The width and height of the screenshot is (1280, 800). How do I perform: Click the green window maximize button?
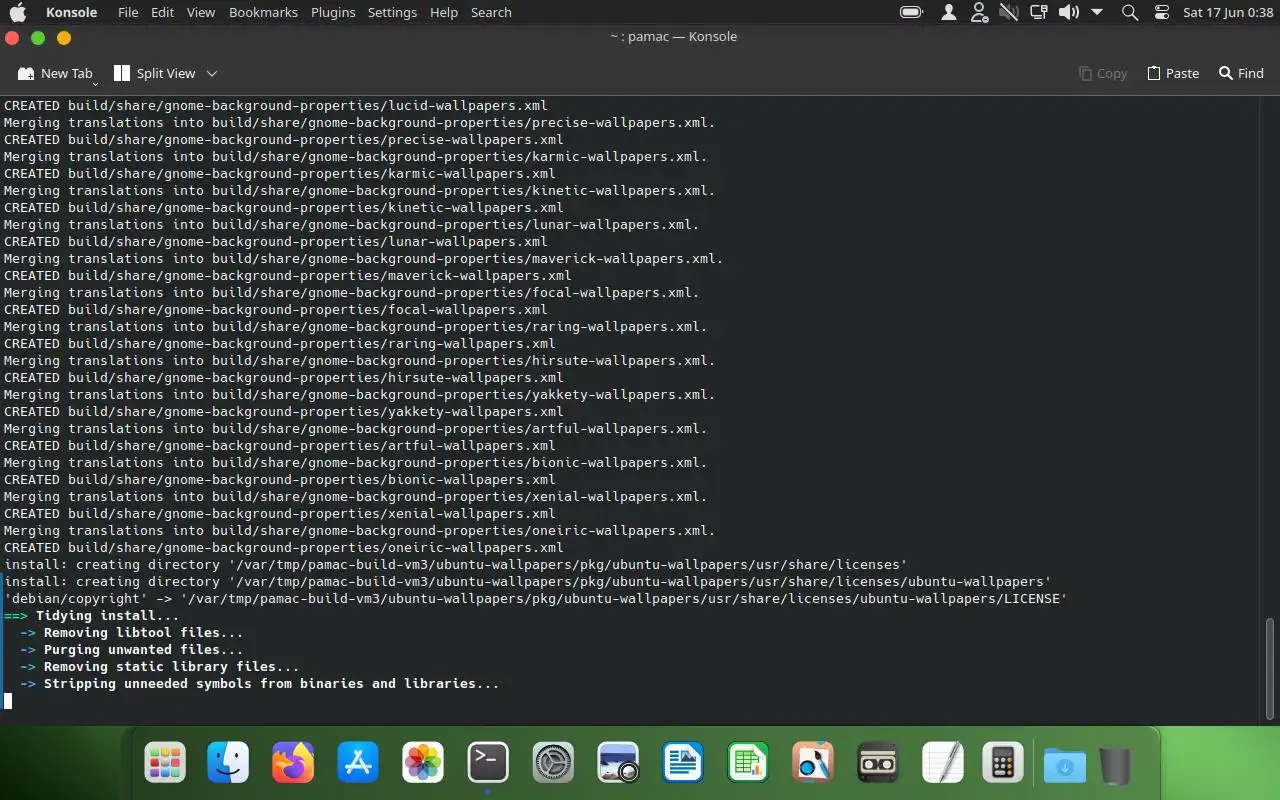38,37
